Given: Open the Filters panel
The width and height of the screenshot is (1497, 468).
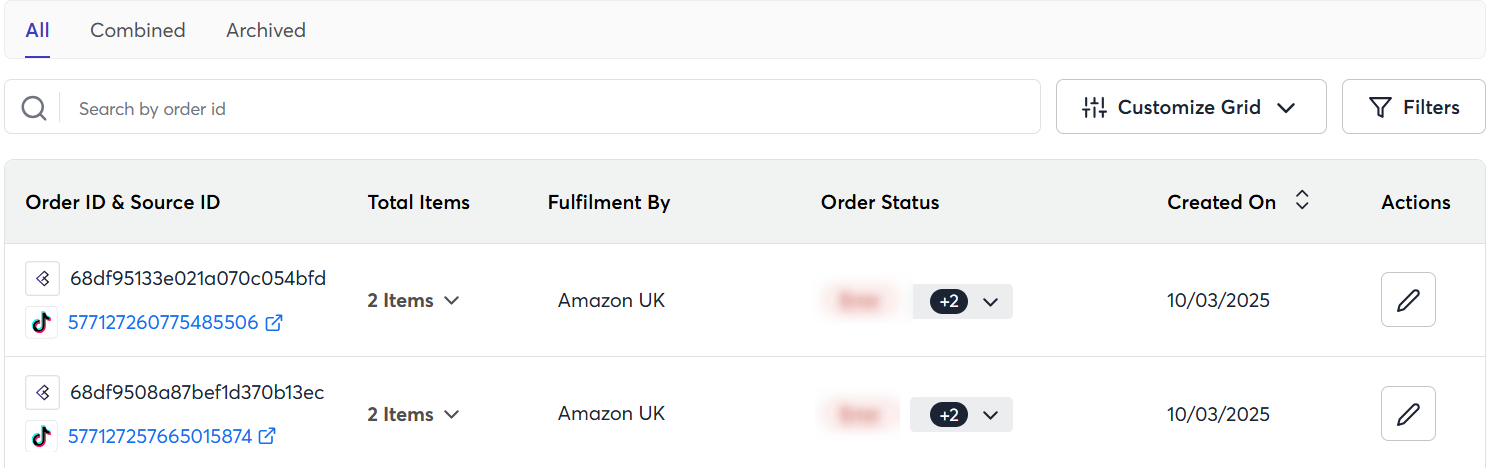Looking at the screenshot, I should click(1413, 107).
